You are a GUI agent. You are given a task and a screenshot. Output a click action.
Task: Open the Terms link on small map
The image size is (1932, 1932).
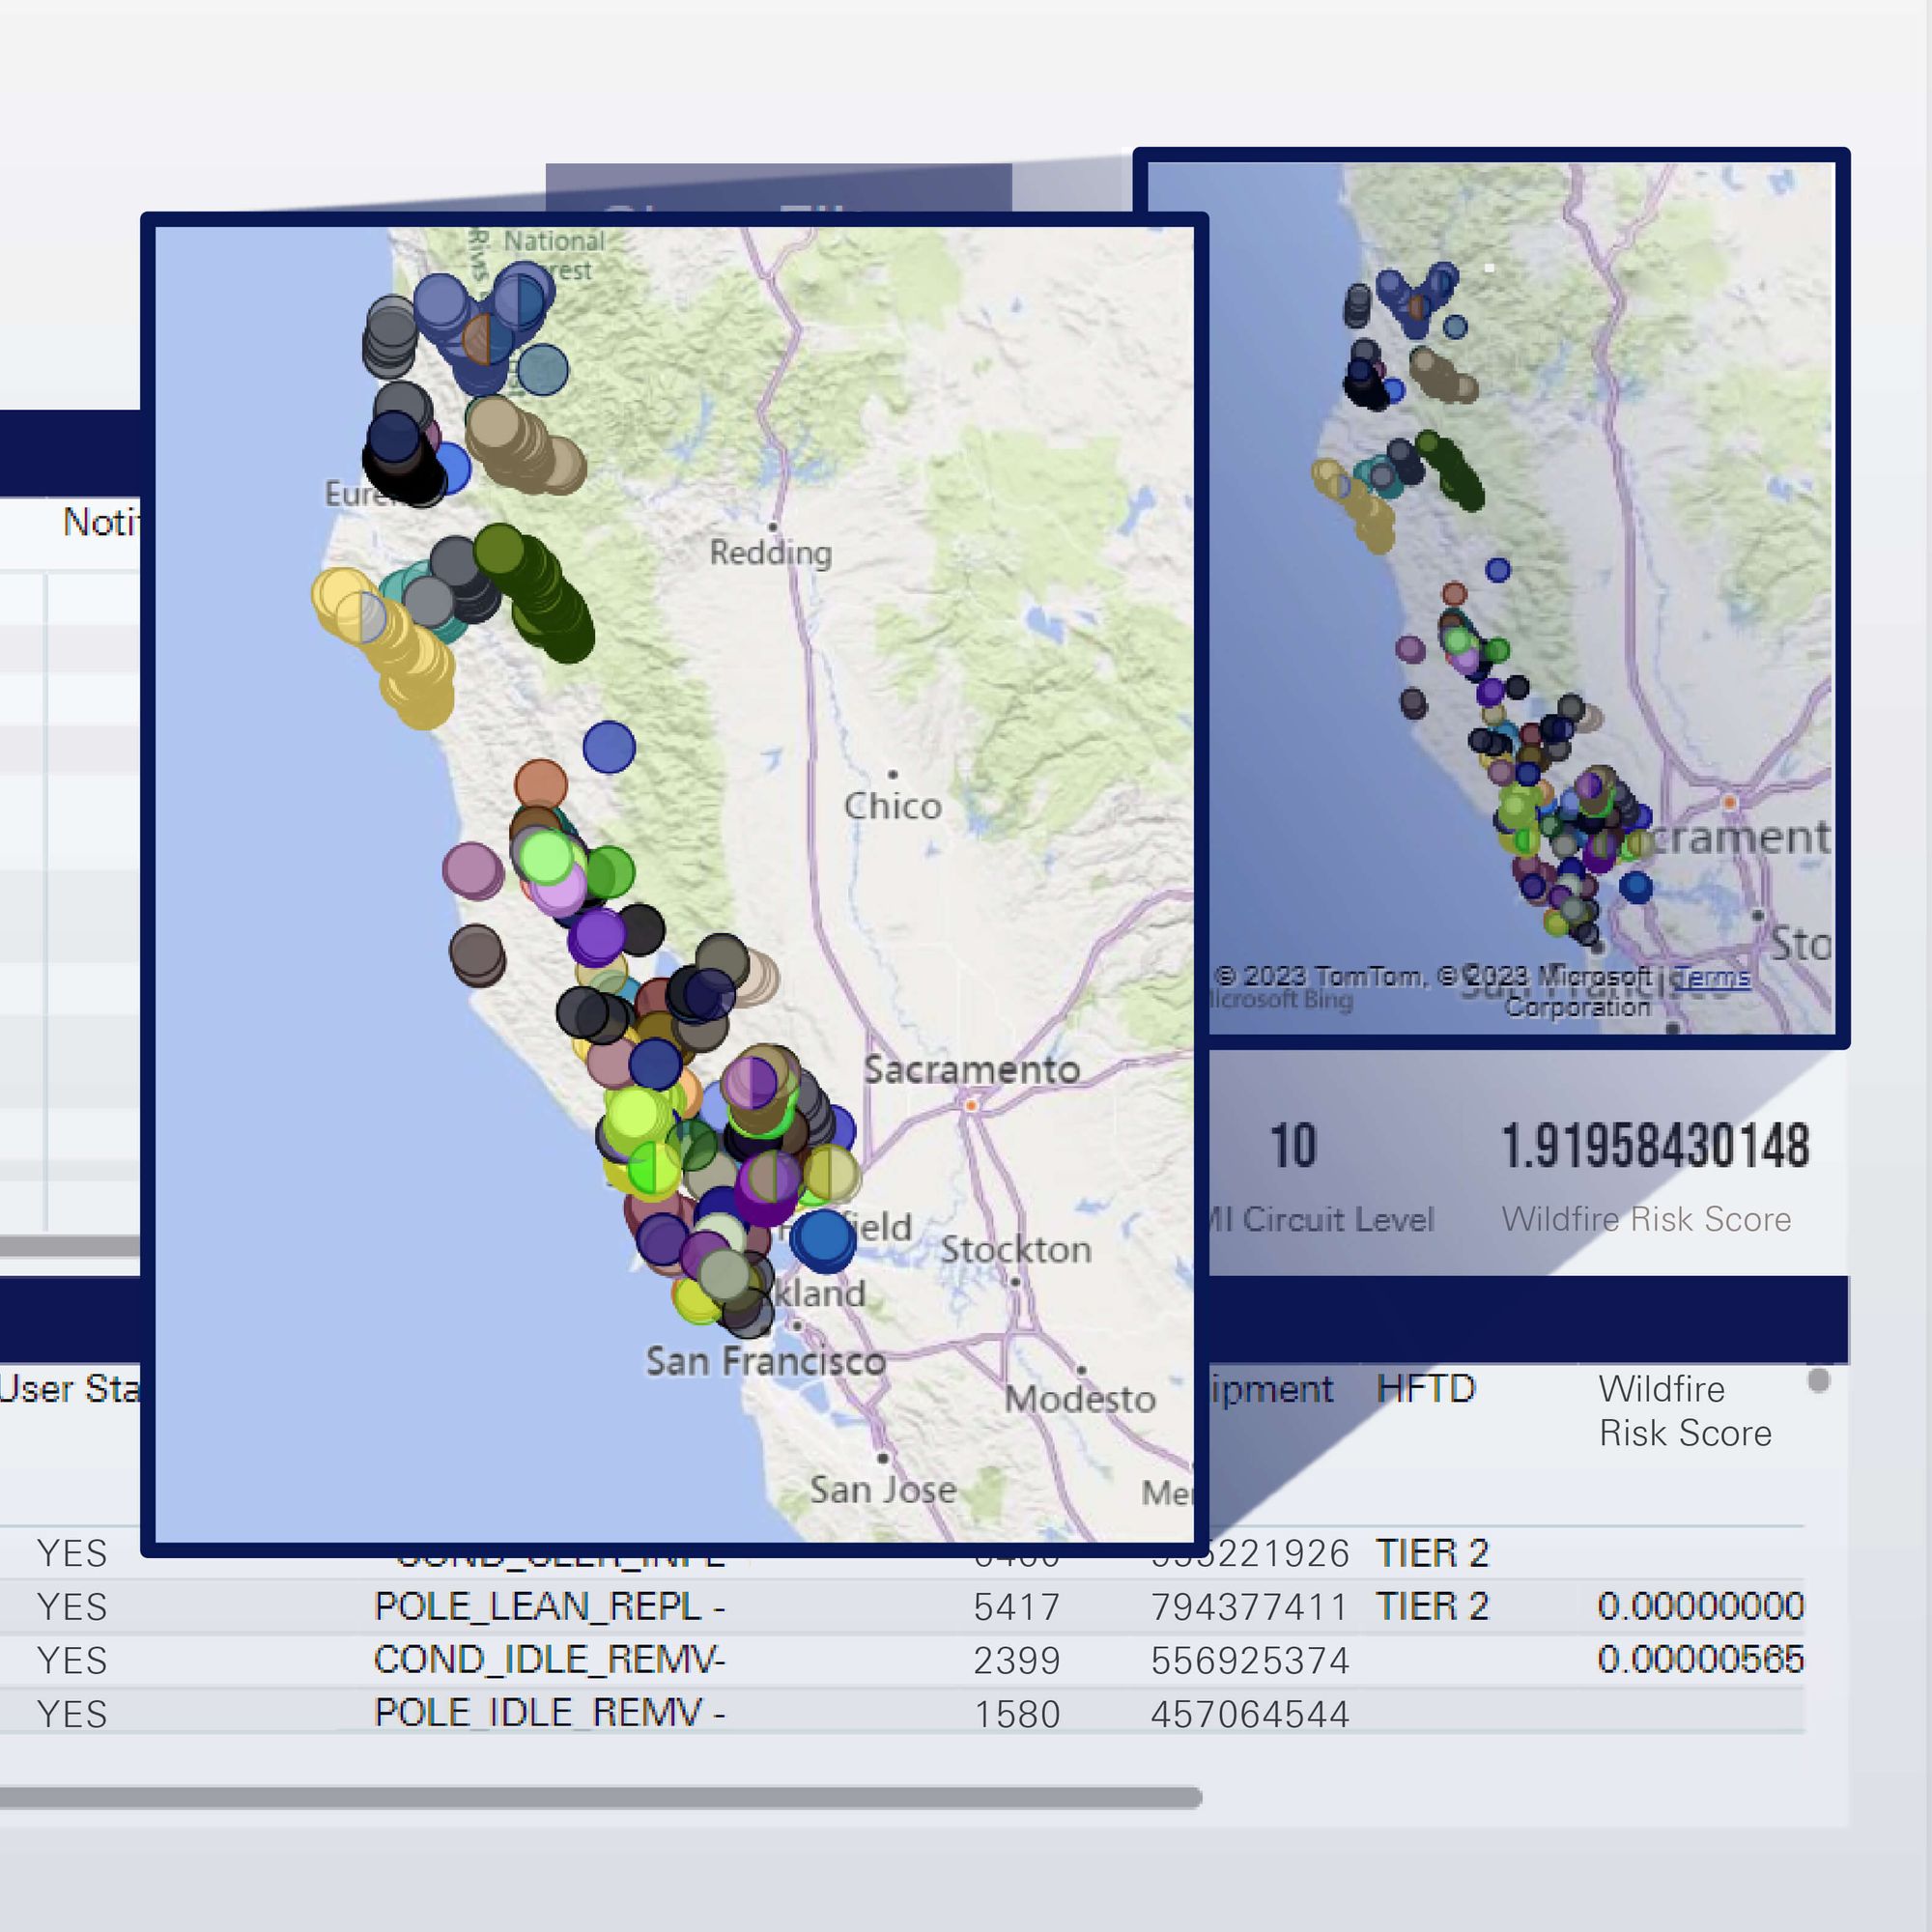pyautogui.click(x=1712, y=978)
